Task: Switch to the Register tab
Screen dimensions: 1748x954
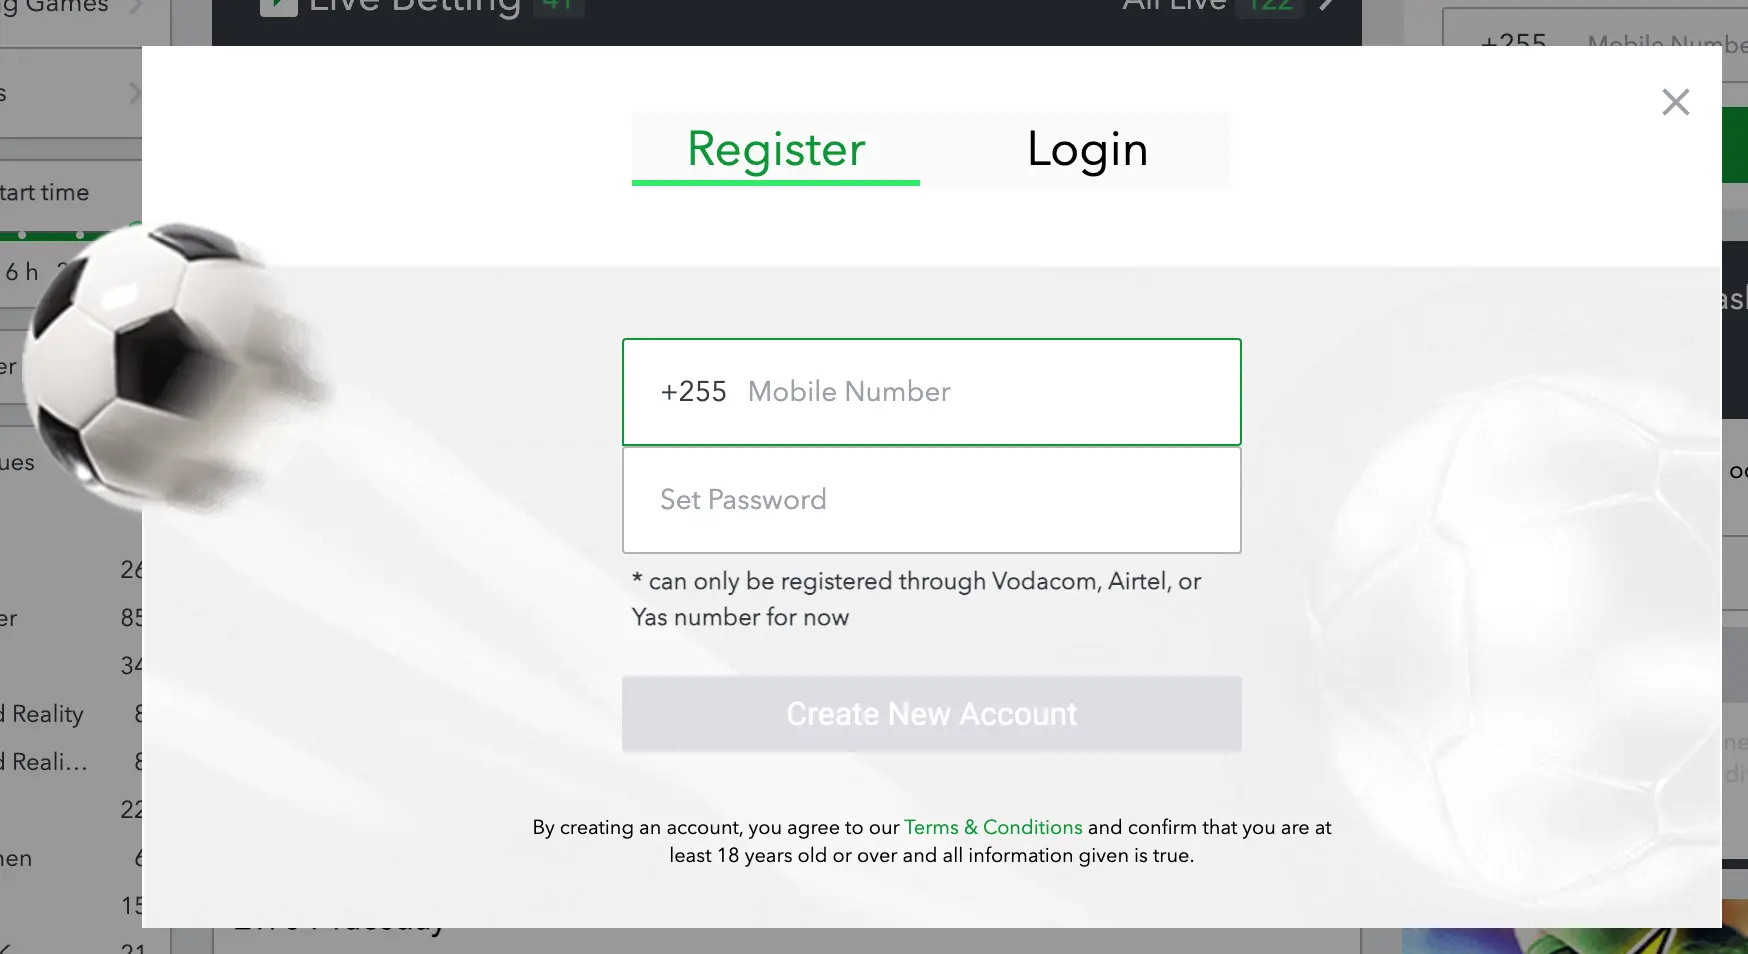Action: (x=776, y=150)
